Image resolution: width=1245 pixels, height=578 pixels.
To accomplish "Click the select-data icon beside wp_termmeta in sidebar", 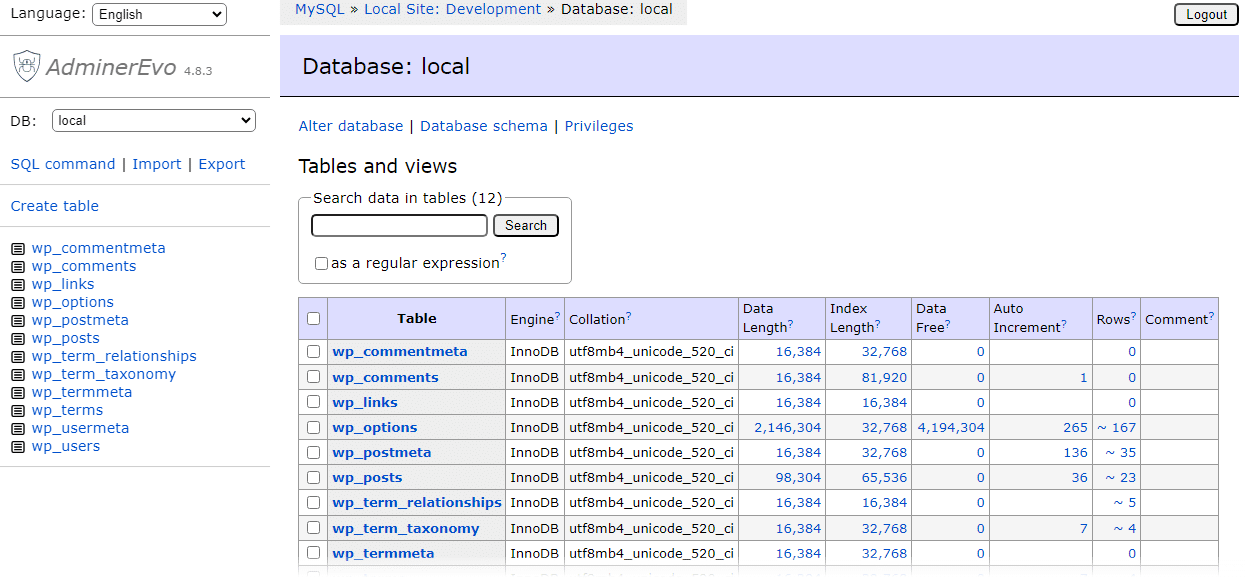I will [17, 393].
